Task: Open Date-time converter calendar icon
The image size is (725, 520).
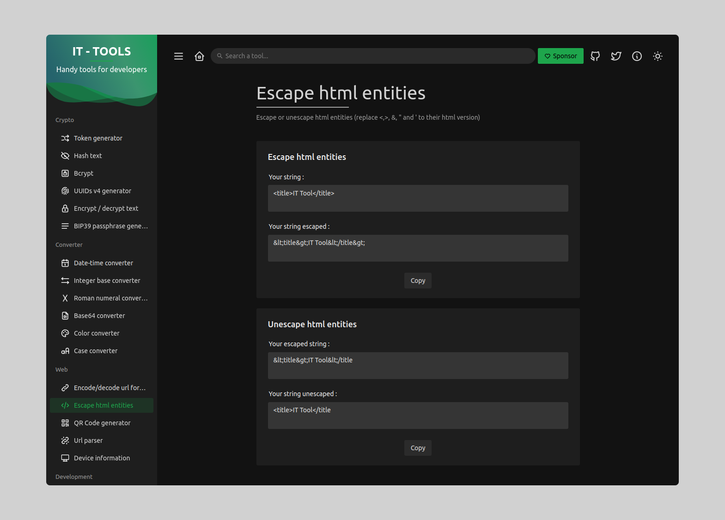Action: 65,263
